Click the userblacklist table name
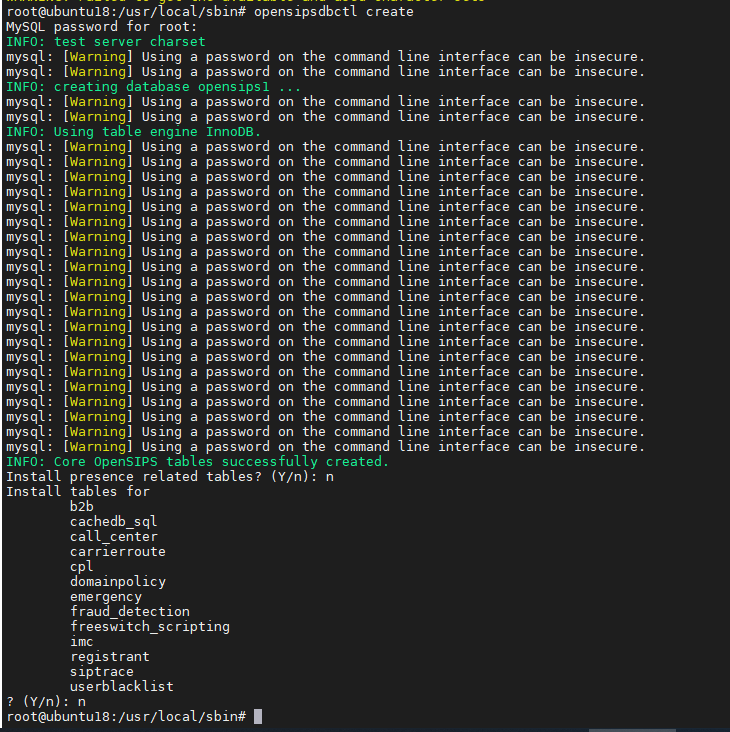This screenshot has height=732, width=730. (x=121, y=687)
